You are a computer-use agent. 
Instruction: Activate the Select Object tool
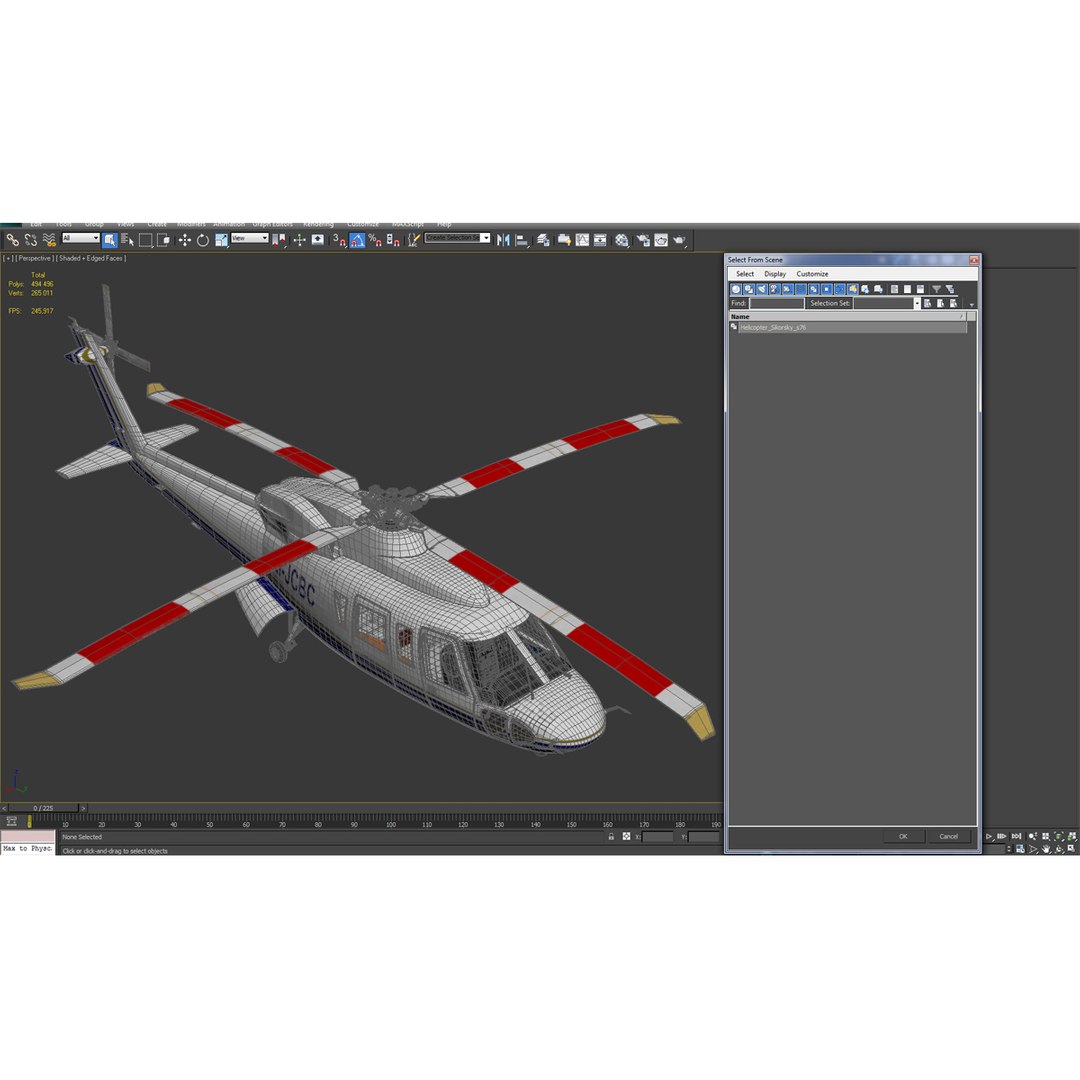[x=110, y=240]
